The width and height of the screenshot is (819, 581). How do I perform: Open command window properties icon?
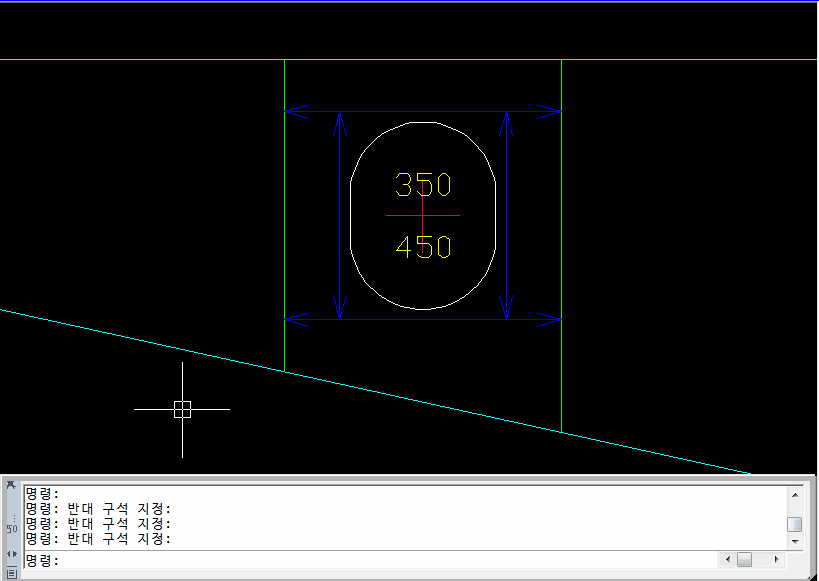click(11, 573)
